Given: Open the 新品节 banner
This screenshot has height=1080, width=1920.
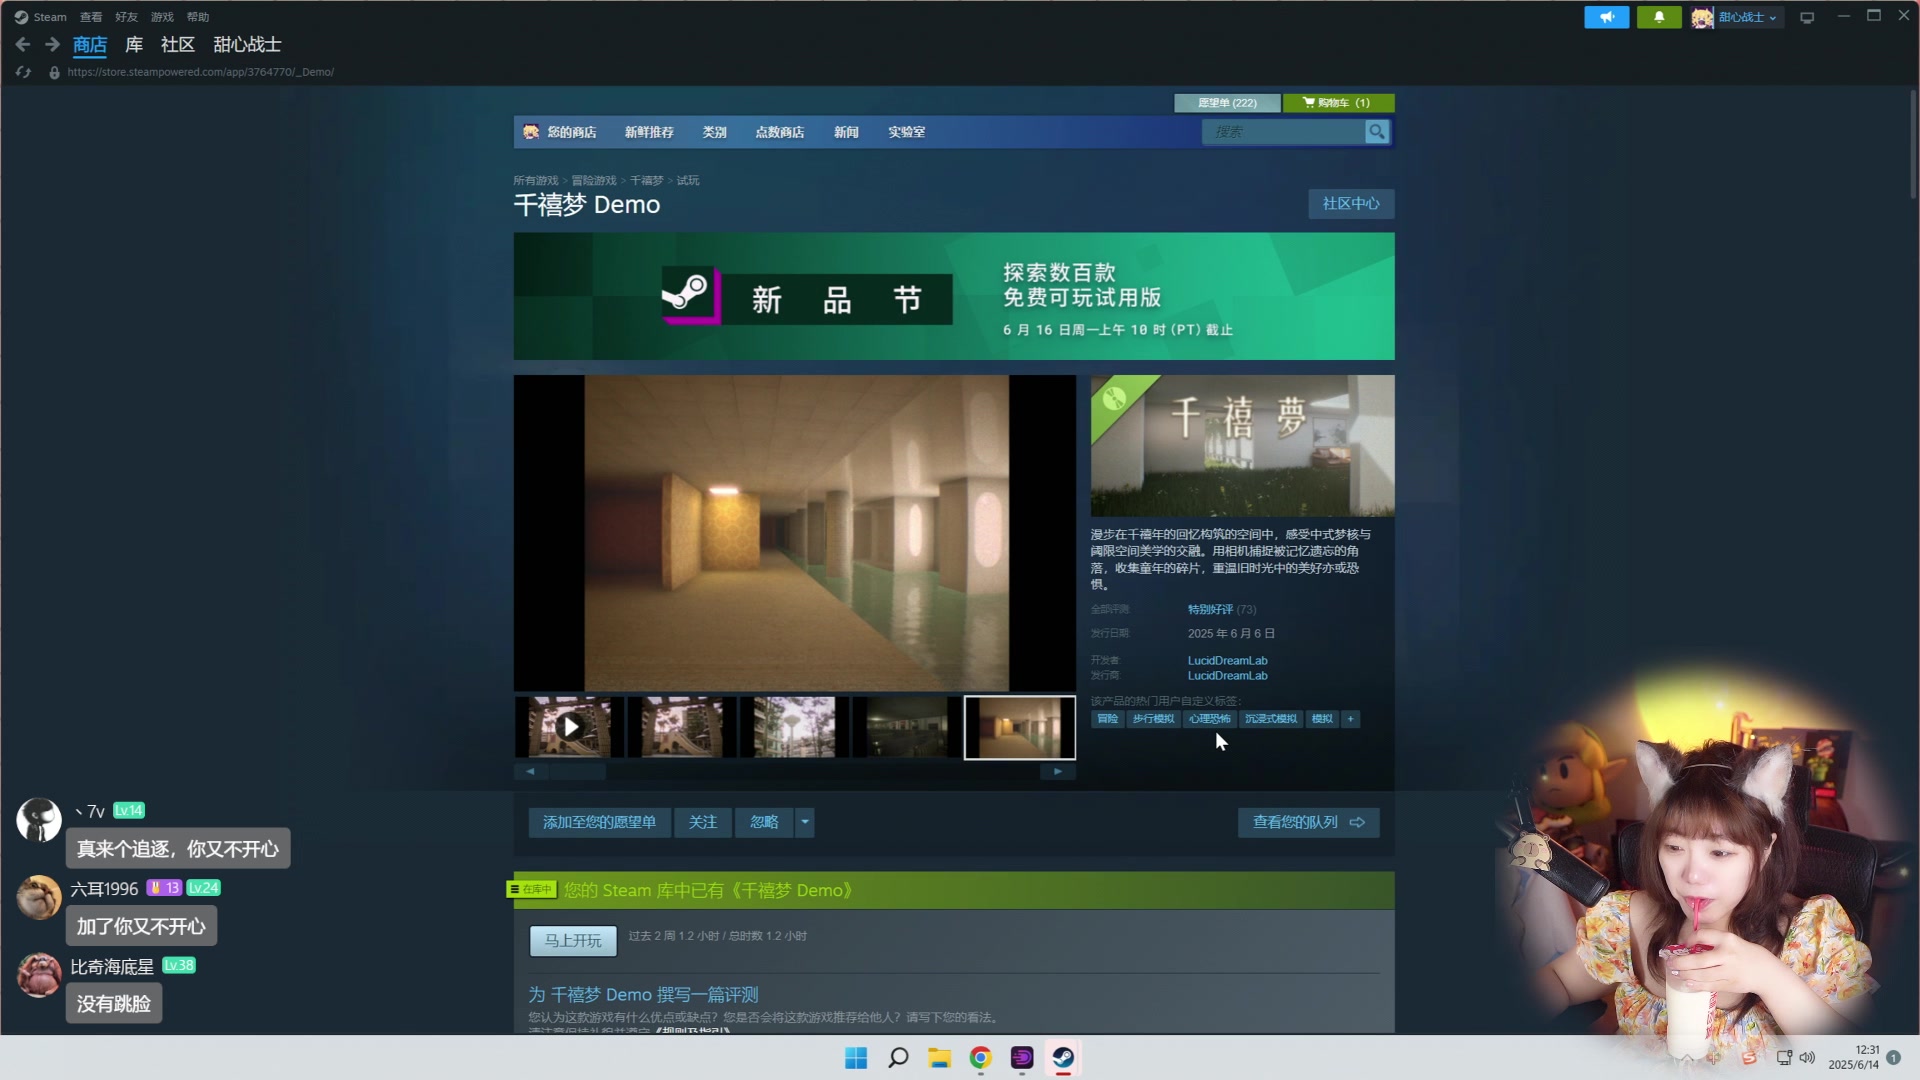Looking at the screenshot, I should click(x=954, y=296).
